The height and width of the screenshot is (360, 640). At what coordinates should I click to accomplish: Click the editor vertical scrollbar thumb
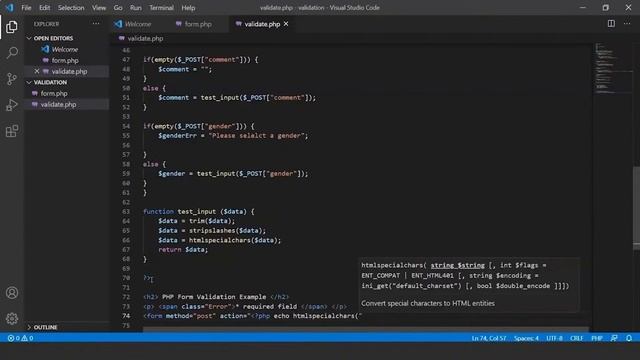[636, 208]
